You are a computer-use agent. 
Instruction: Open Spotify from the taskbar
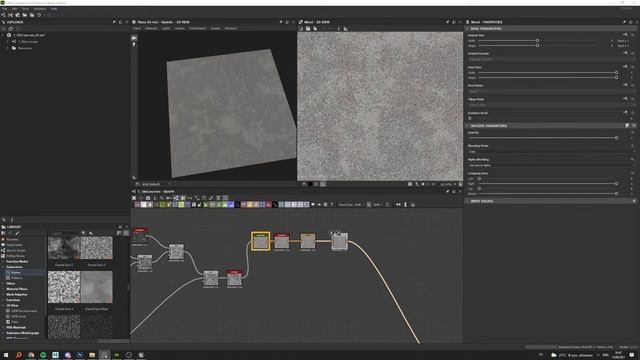pyautogui.click(x=43, y=355)
